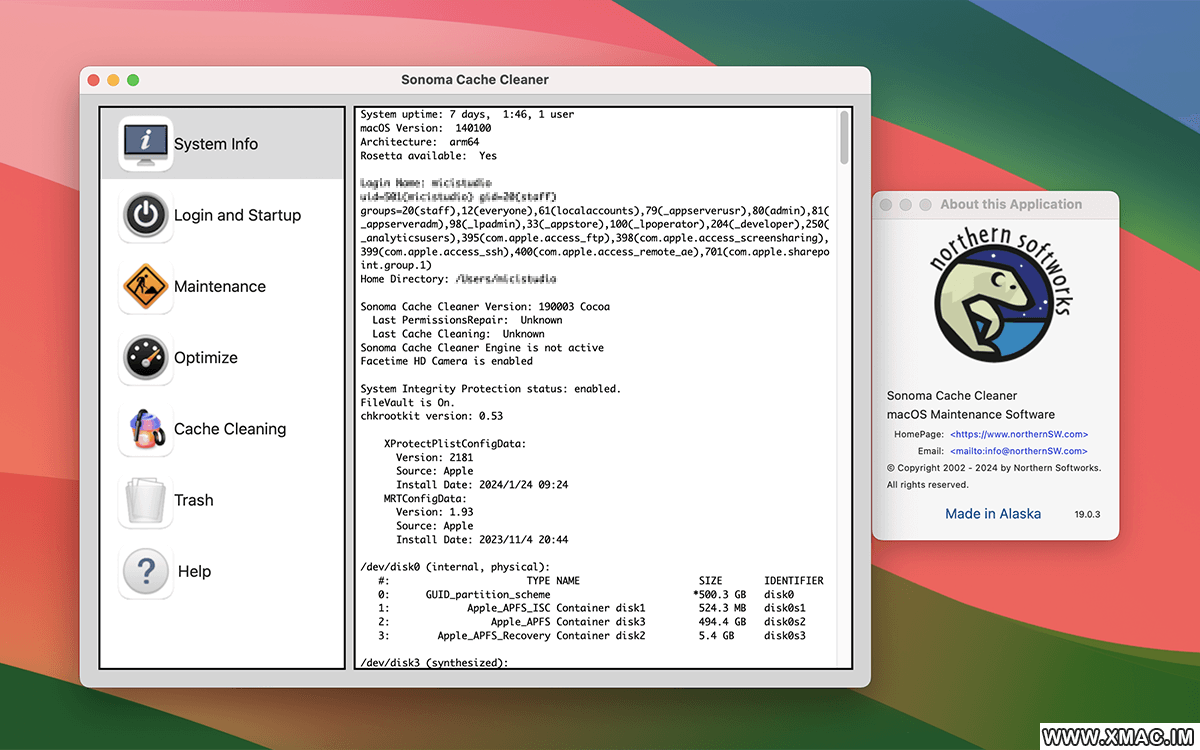The width and height of the screenshot is (1200, 750).
Task: Click 'Sonoma Cache Cleaner Engine is not active' line
Action: pyautogui.click(x=482, y=348)
